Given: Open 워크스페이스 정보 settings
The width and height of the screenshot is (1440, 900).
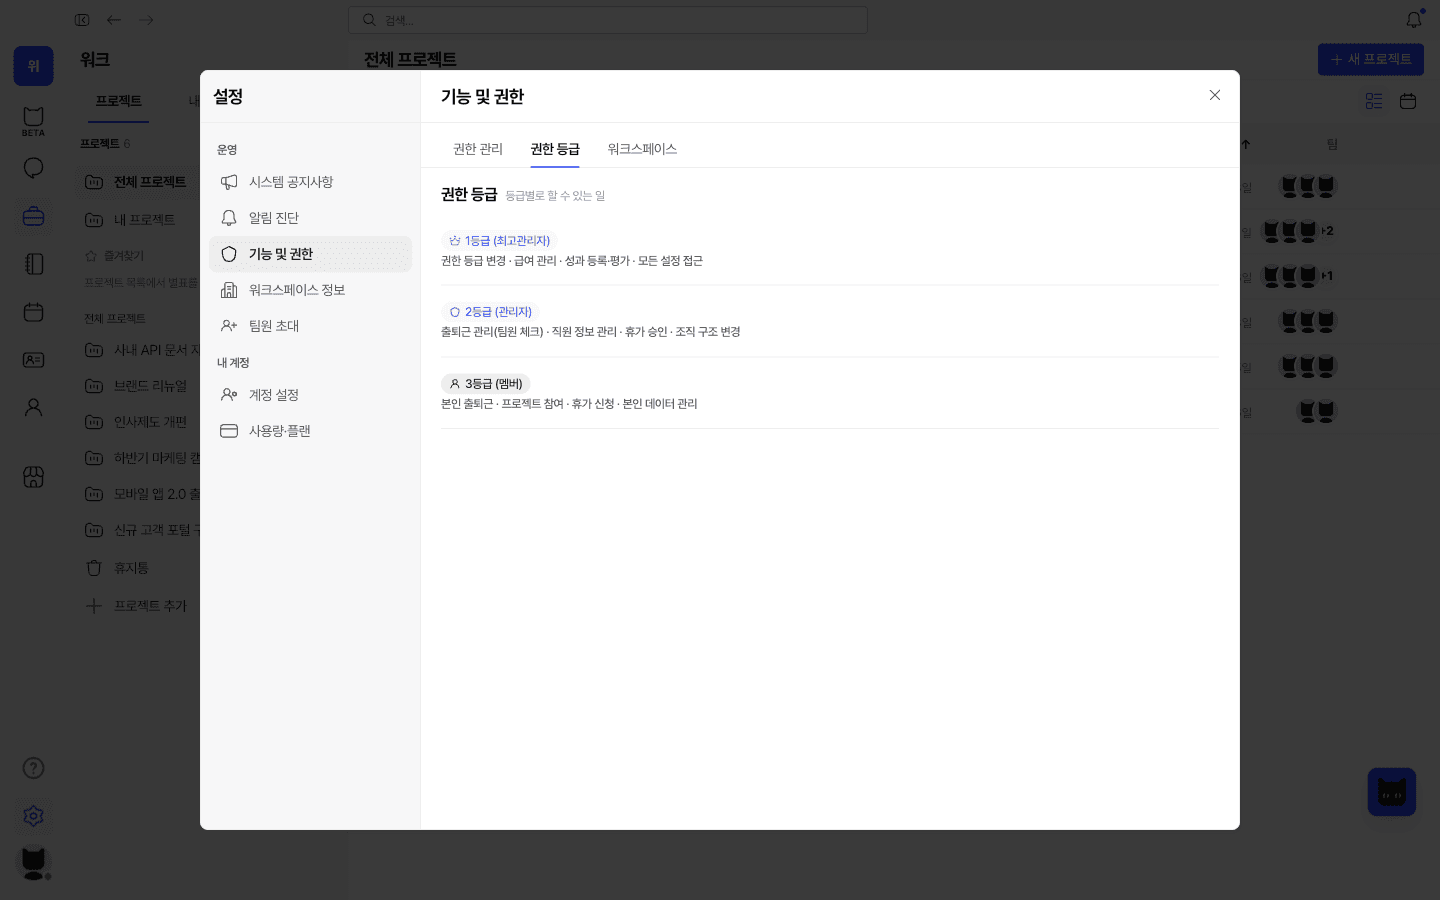Looking at the screenshot, I should 310,290.
